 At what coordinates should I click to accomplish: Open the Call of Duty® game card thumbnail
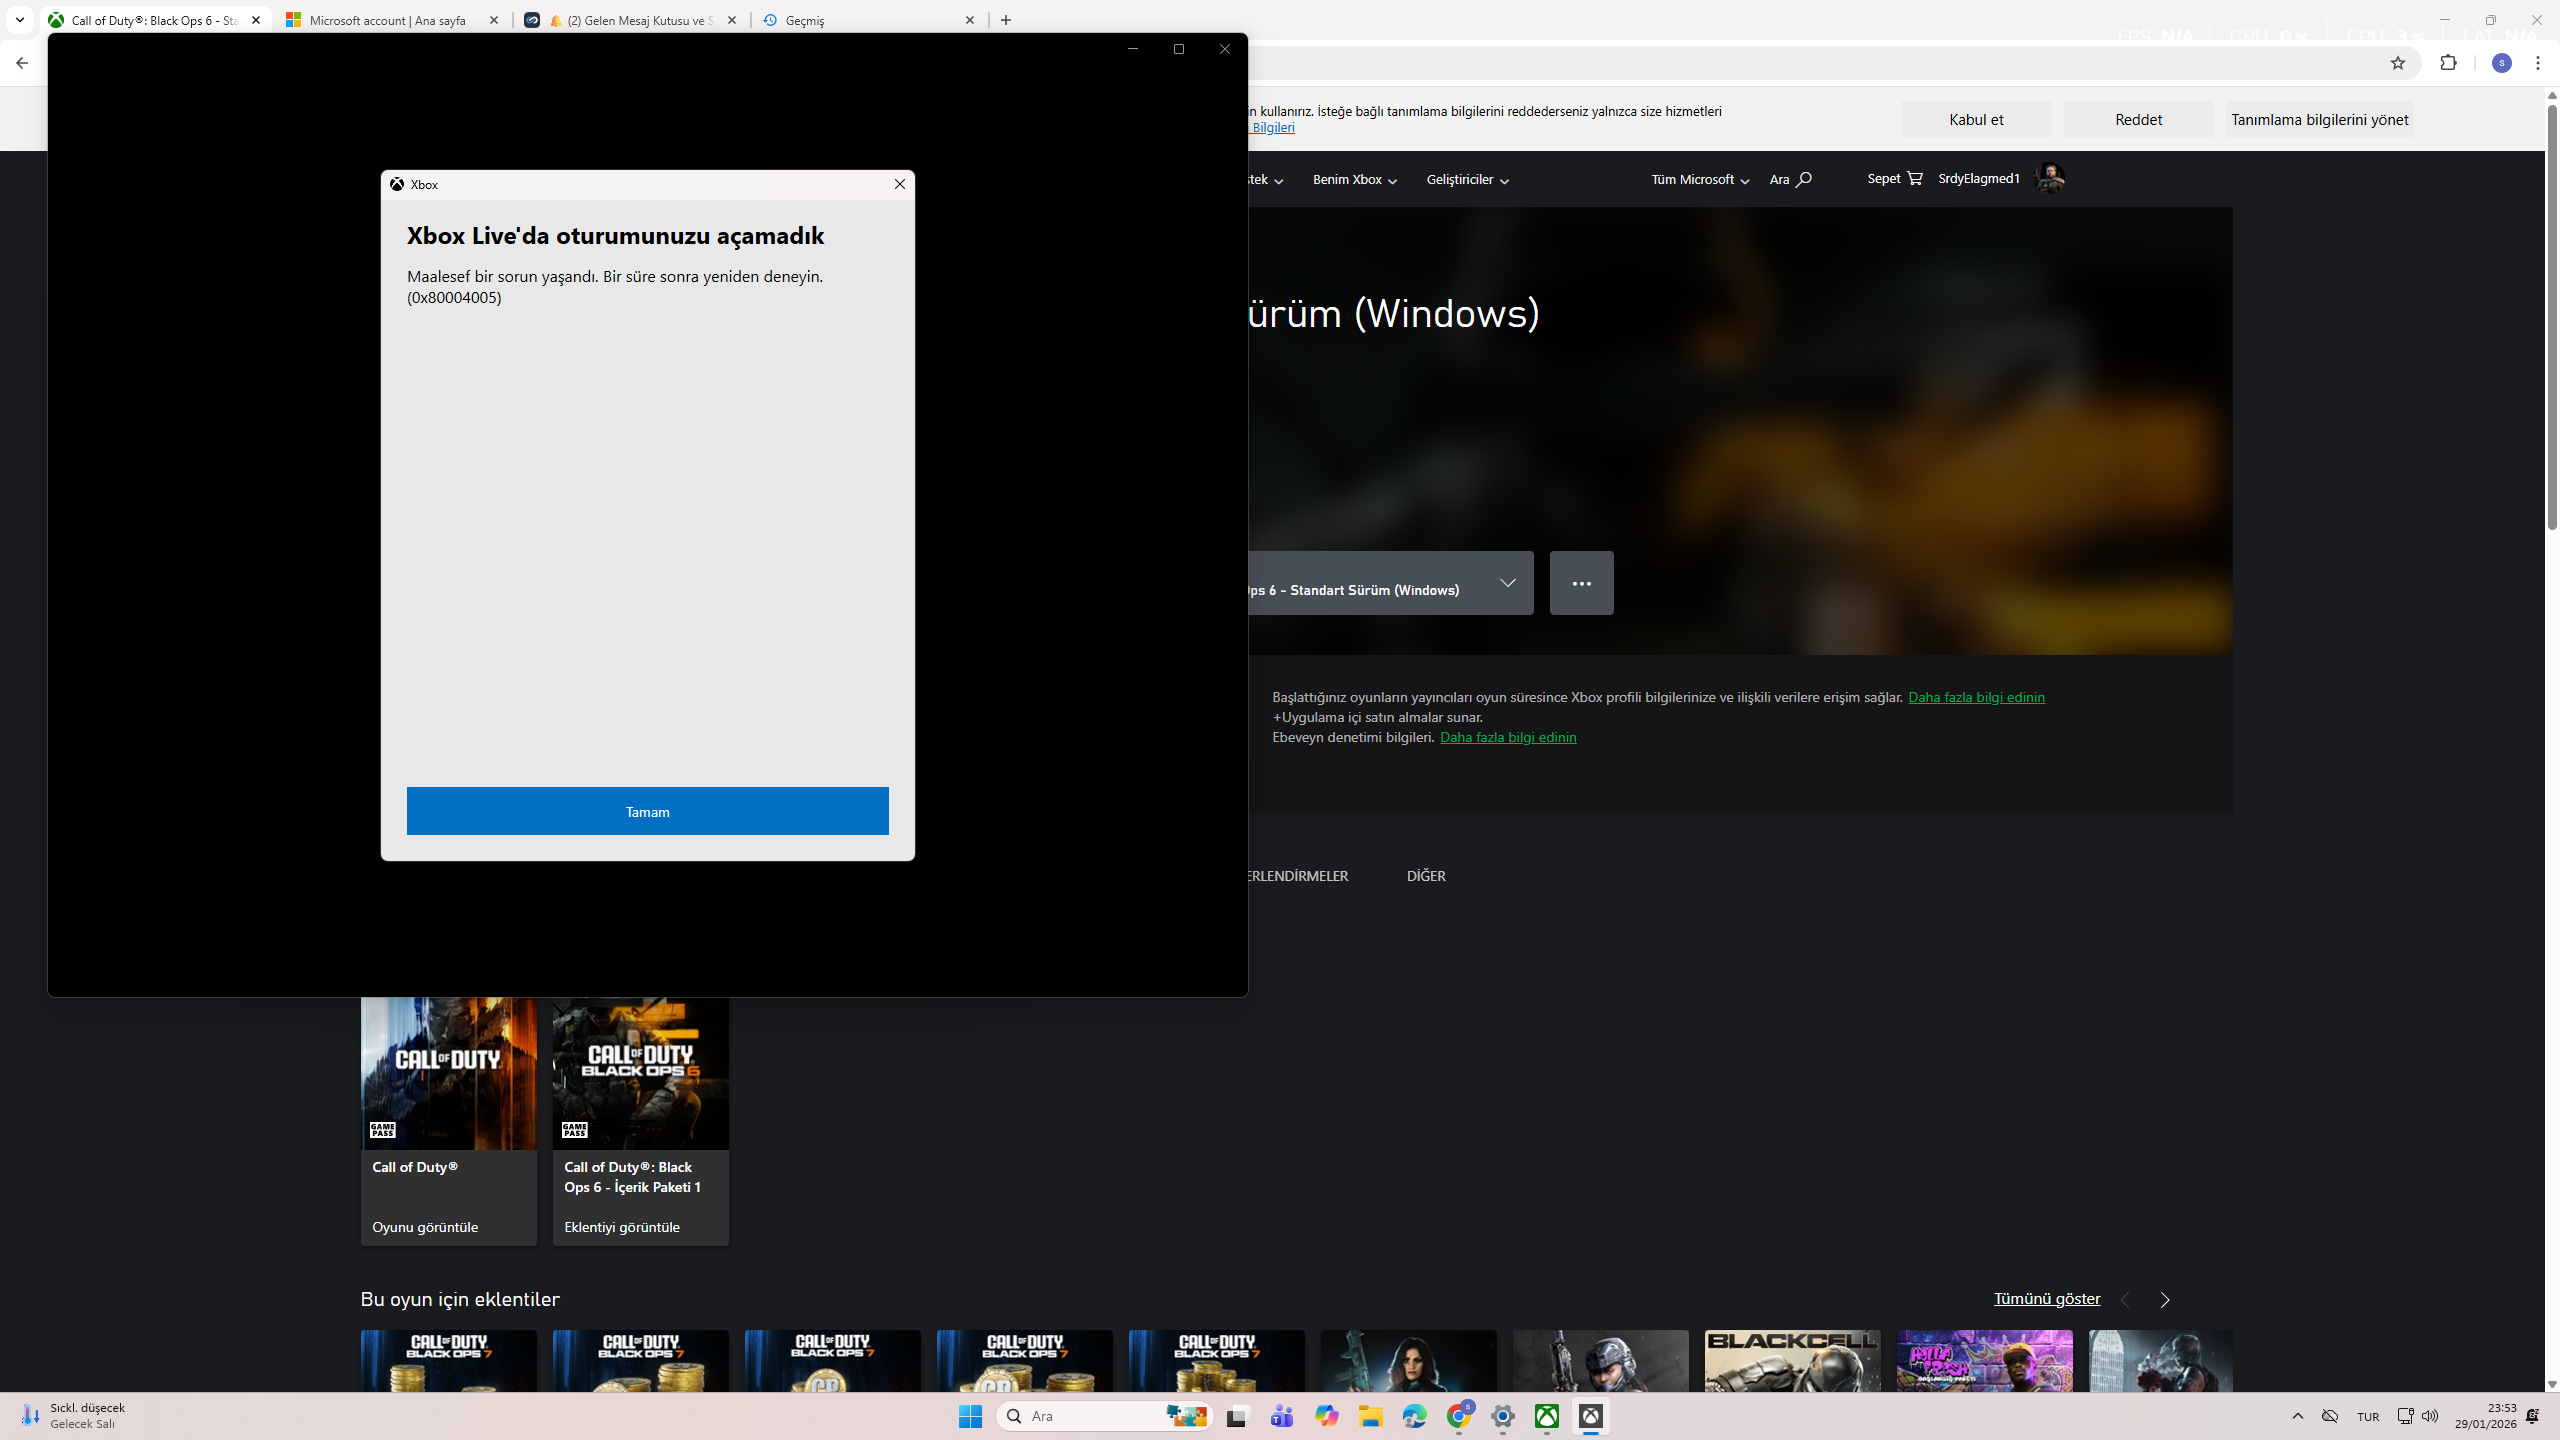449,1073
